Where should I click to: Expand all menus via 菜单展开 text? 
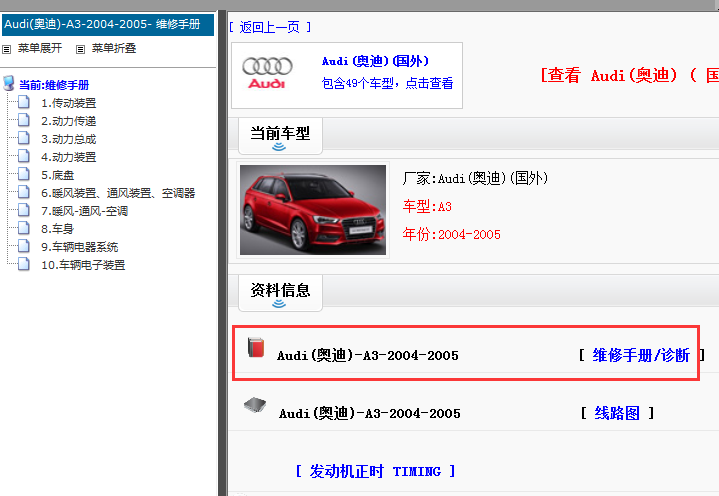(39, 48)
